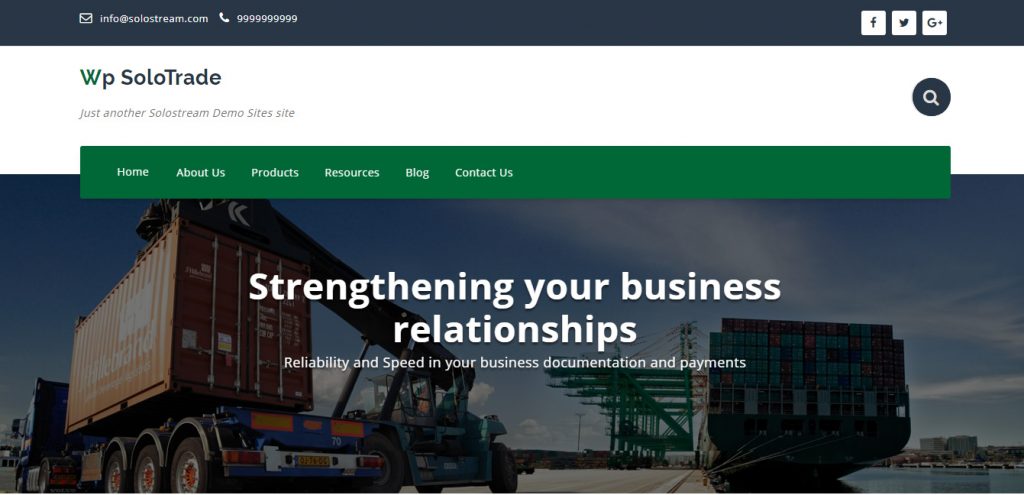Go to the Home menu item
This screenshot has height=495, width=1024.
point(133,172)
